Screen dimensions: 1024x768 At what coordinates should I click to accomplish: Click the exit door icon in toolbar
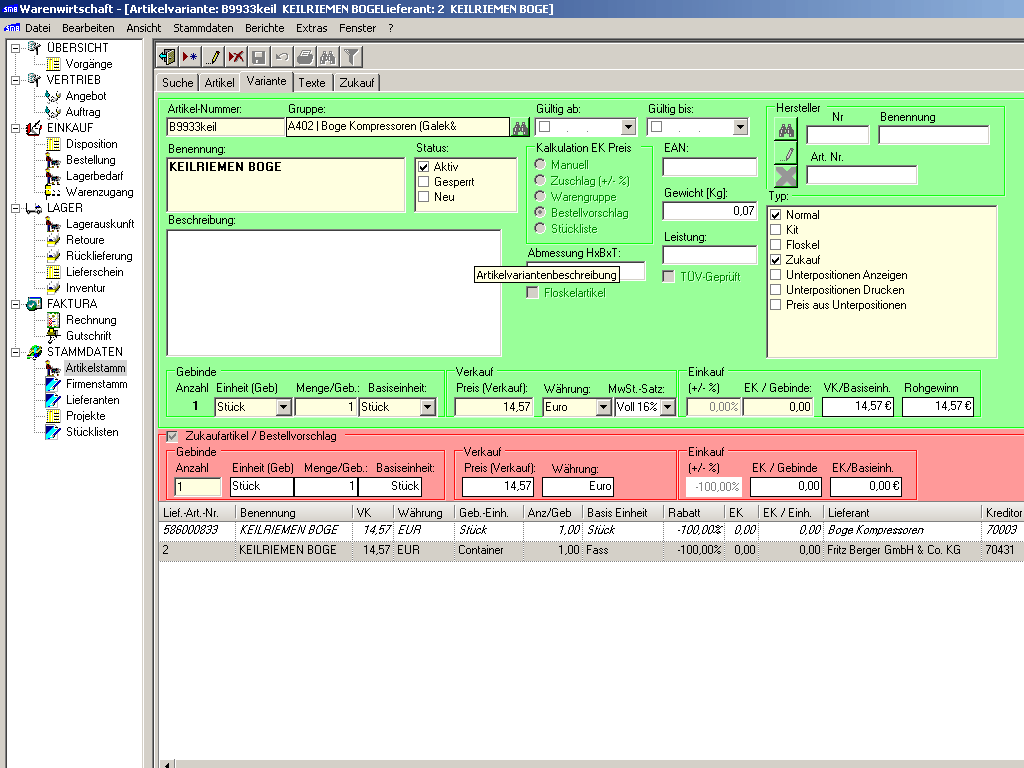pos(167,57)
